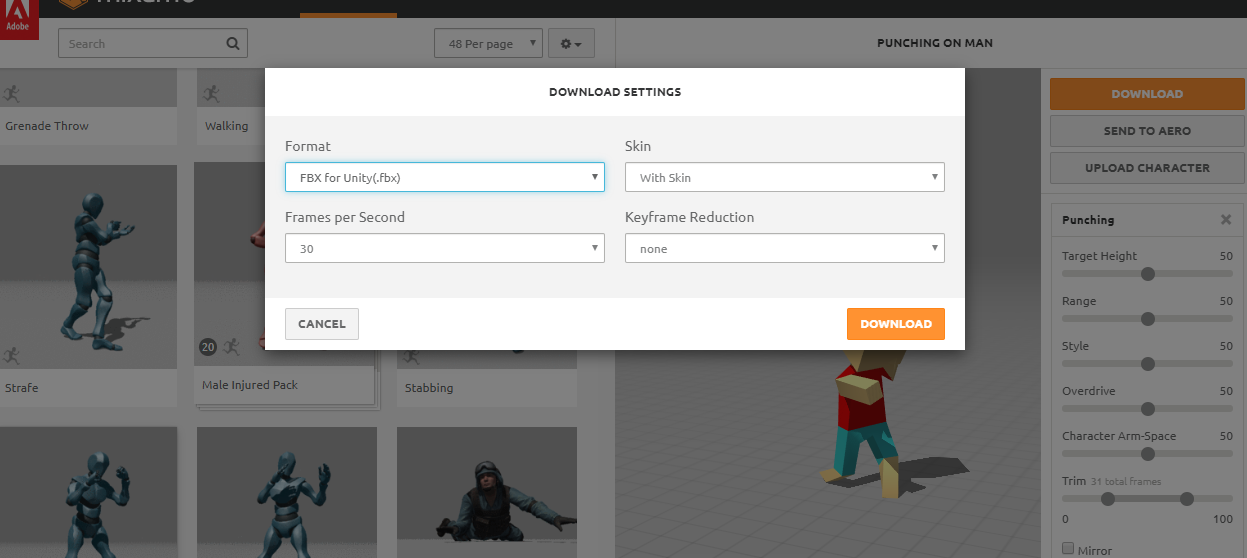
Task: Select the Strafe animation thumbnail
Action: coord(88,268)
